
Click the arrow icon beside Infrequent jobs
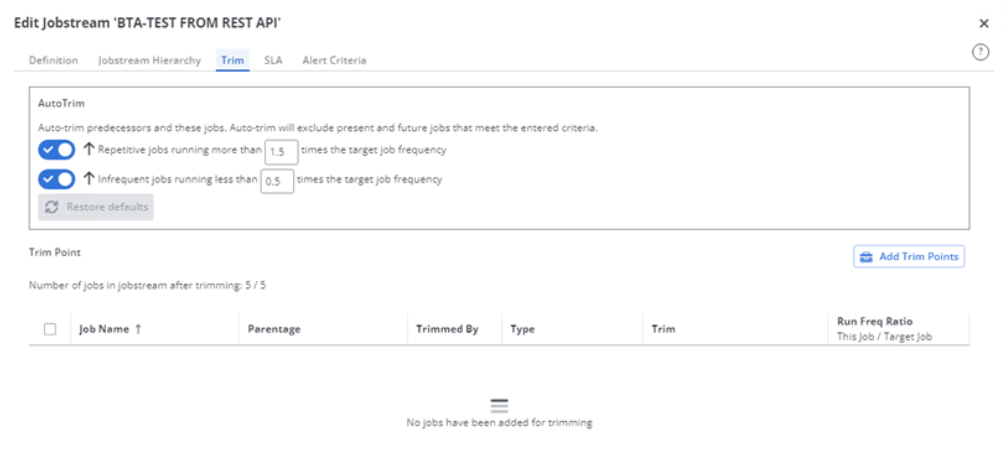point(89,180)
